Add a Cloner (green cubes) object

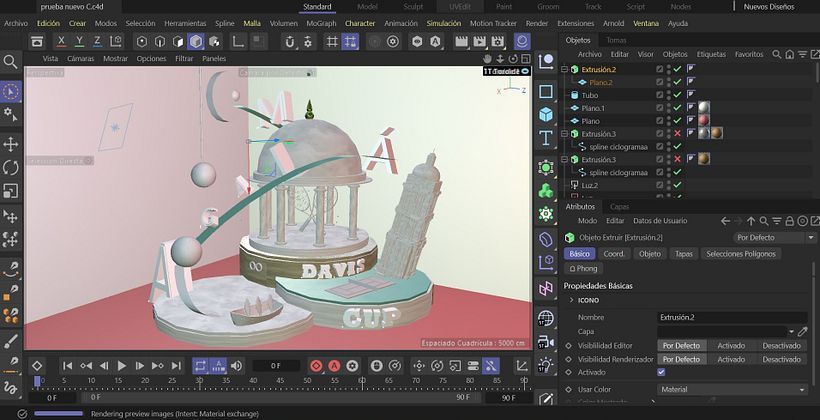546,191
